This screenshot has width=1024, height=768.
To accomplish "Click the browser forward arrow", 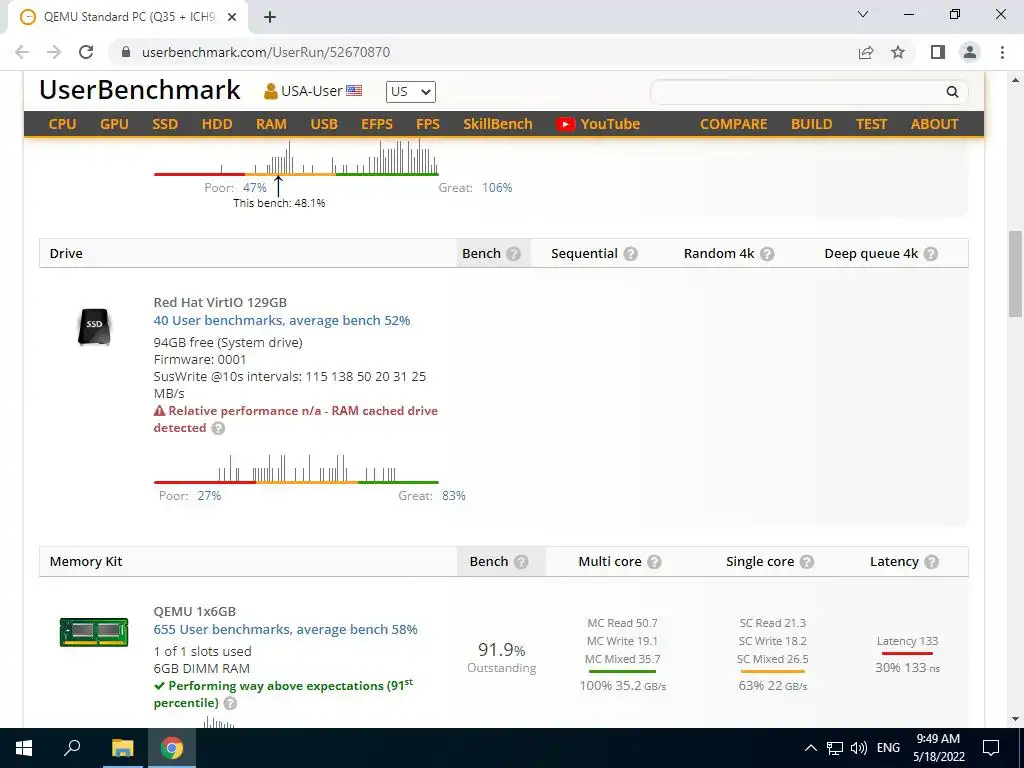I will pos(54,52).
